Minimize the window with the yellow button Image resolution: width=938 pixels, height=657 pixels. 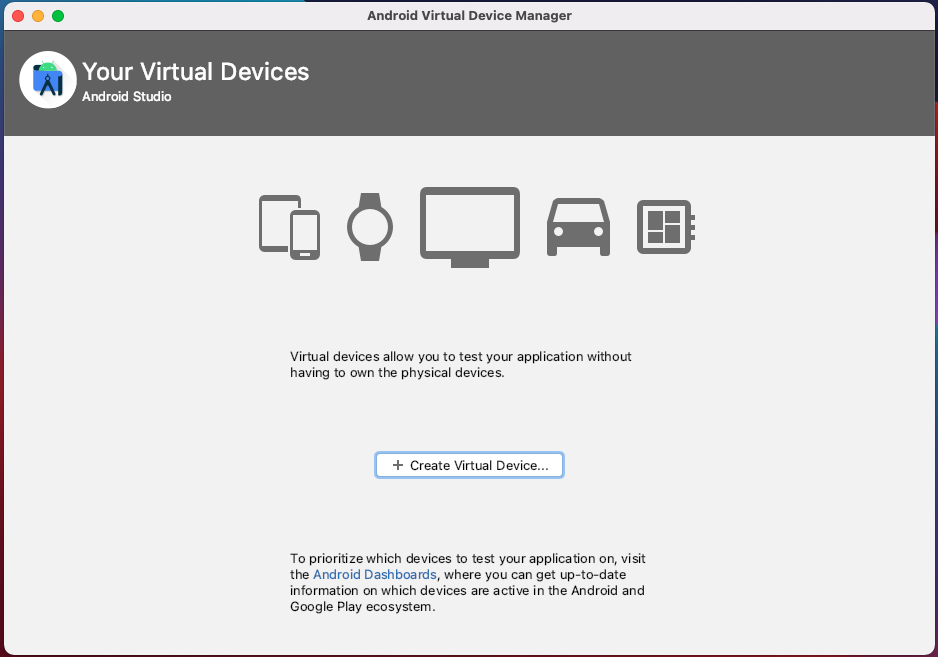38,16
